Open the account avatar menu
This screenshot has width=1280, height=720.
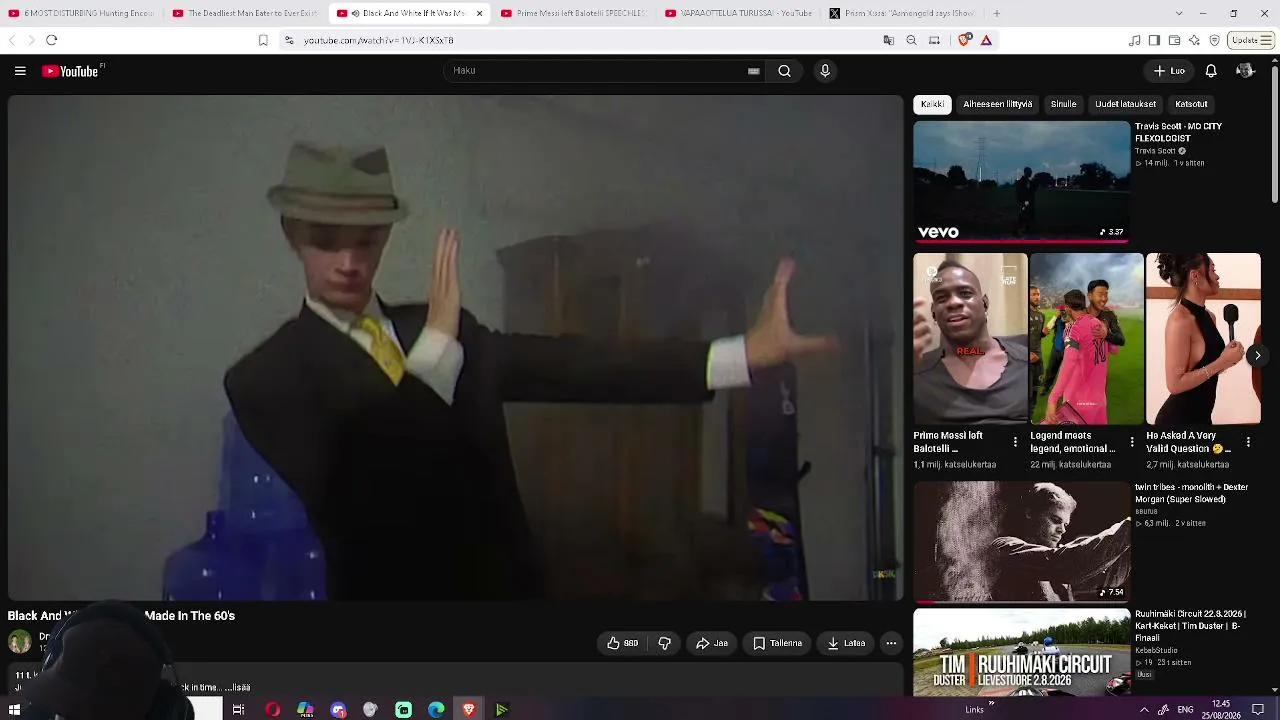(1245, 71)
